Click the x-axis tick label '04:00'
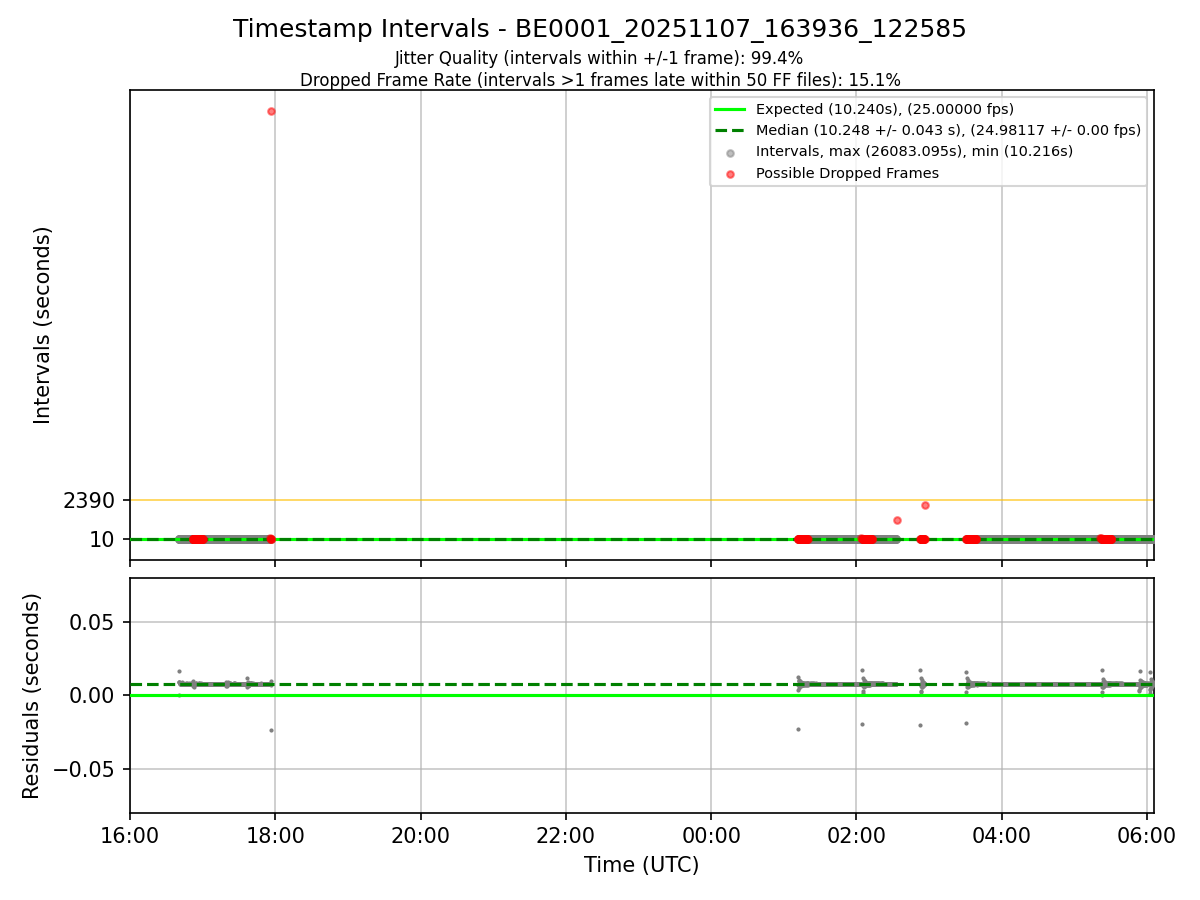Screen dimensions: 1200x900 point(1002,835)
